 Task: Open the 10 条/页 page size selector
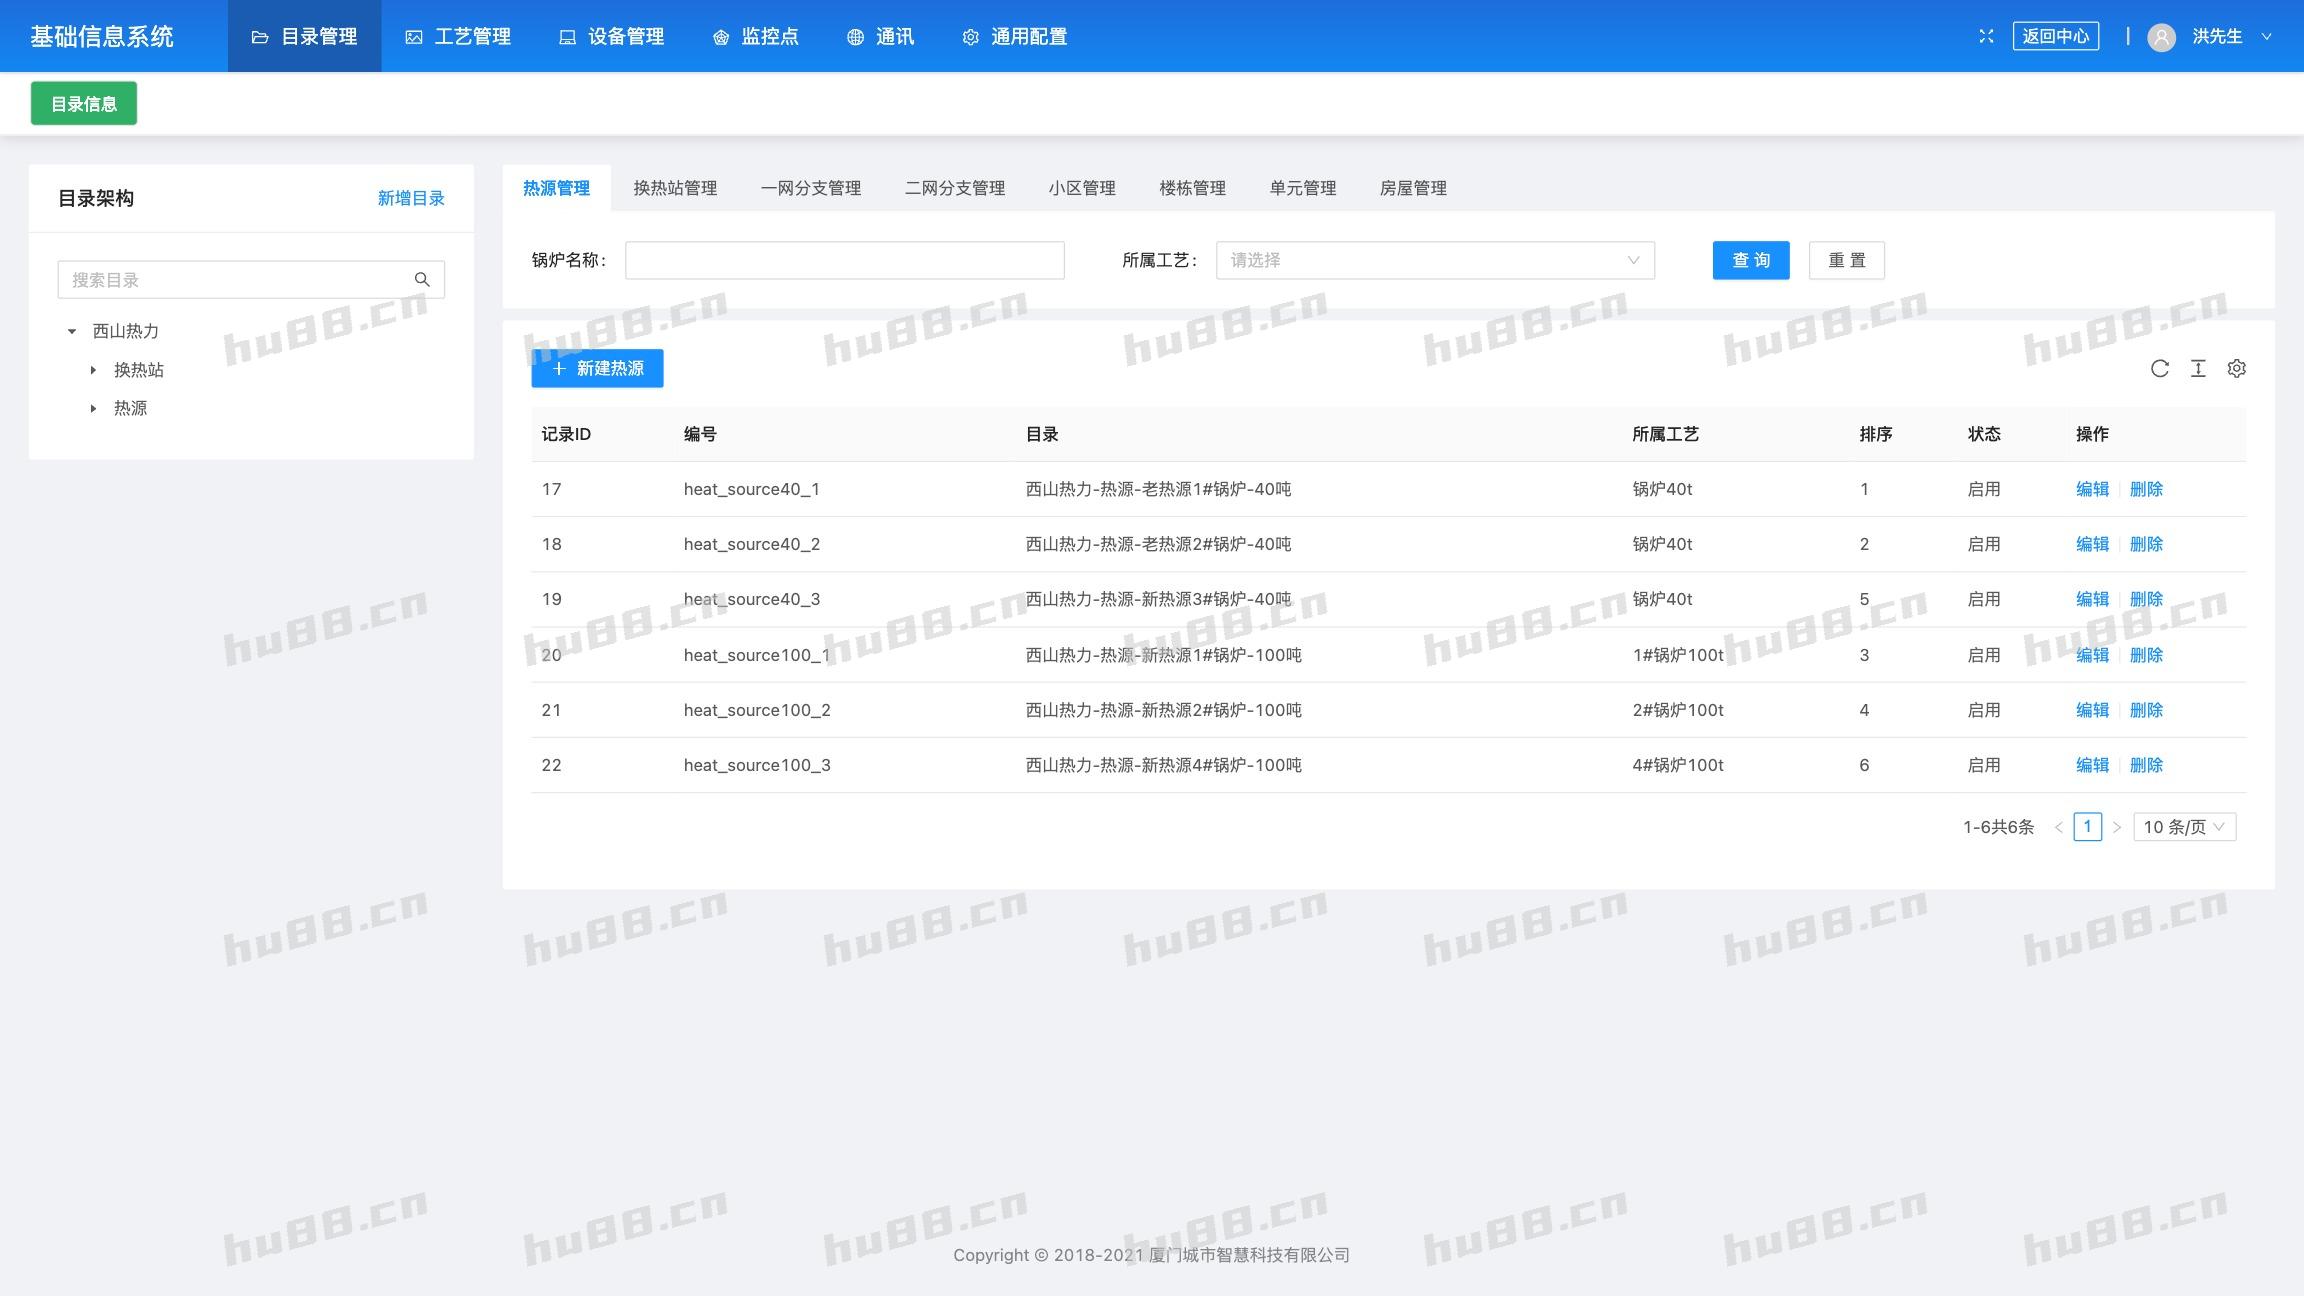(x=2184, y=827)
